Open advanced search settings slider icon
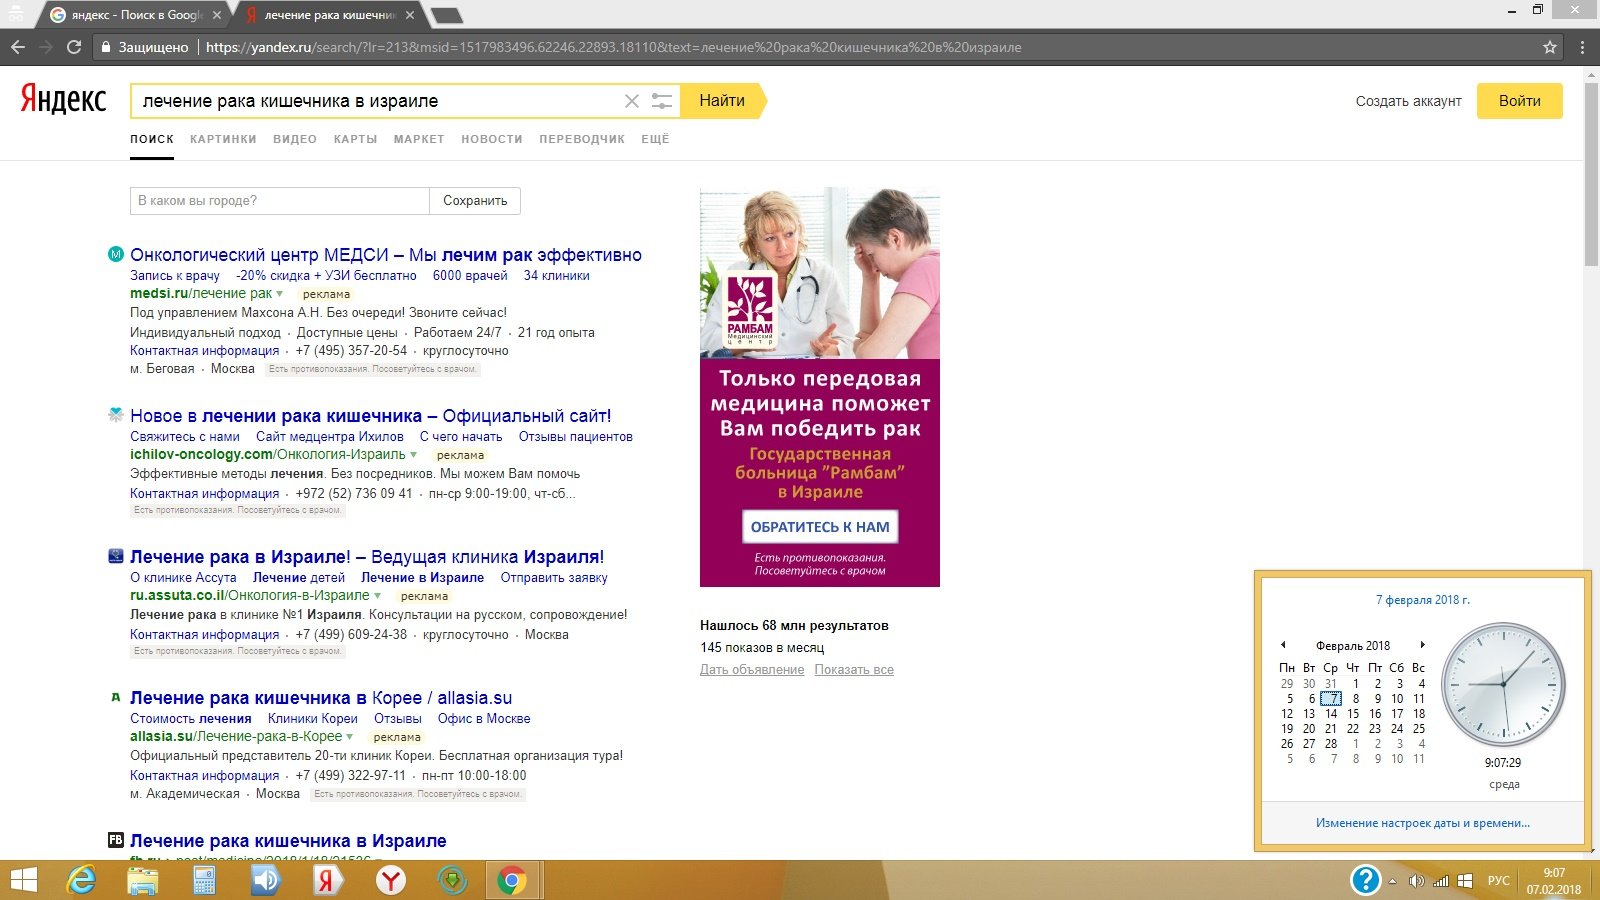The image size is (1600, 900). click(x=662, y=101)
